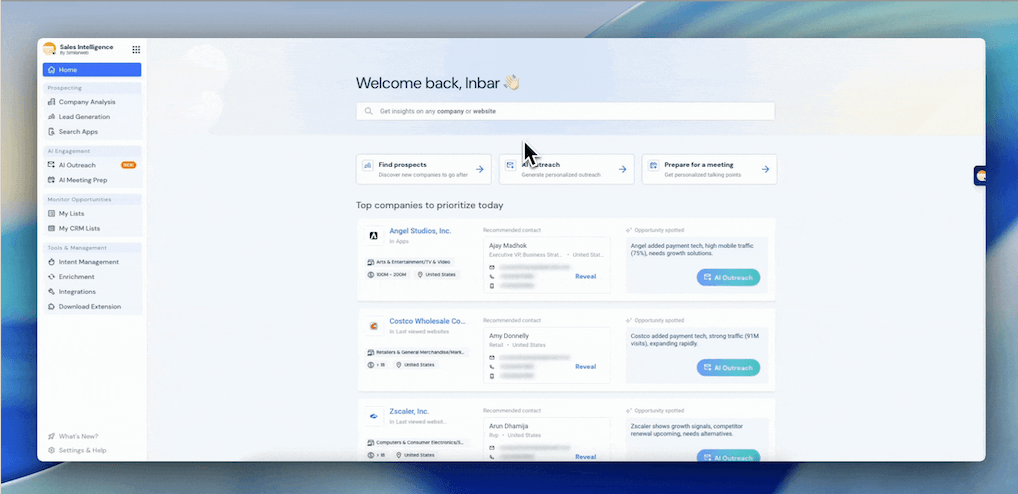
Task: Click the NEW badge on AI Outreach
Action: 129,165
